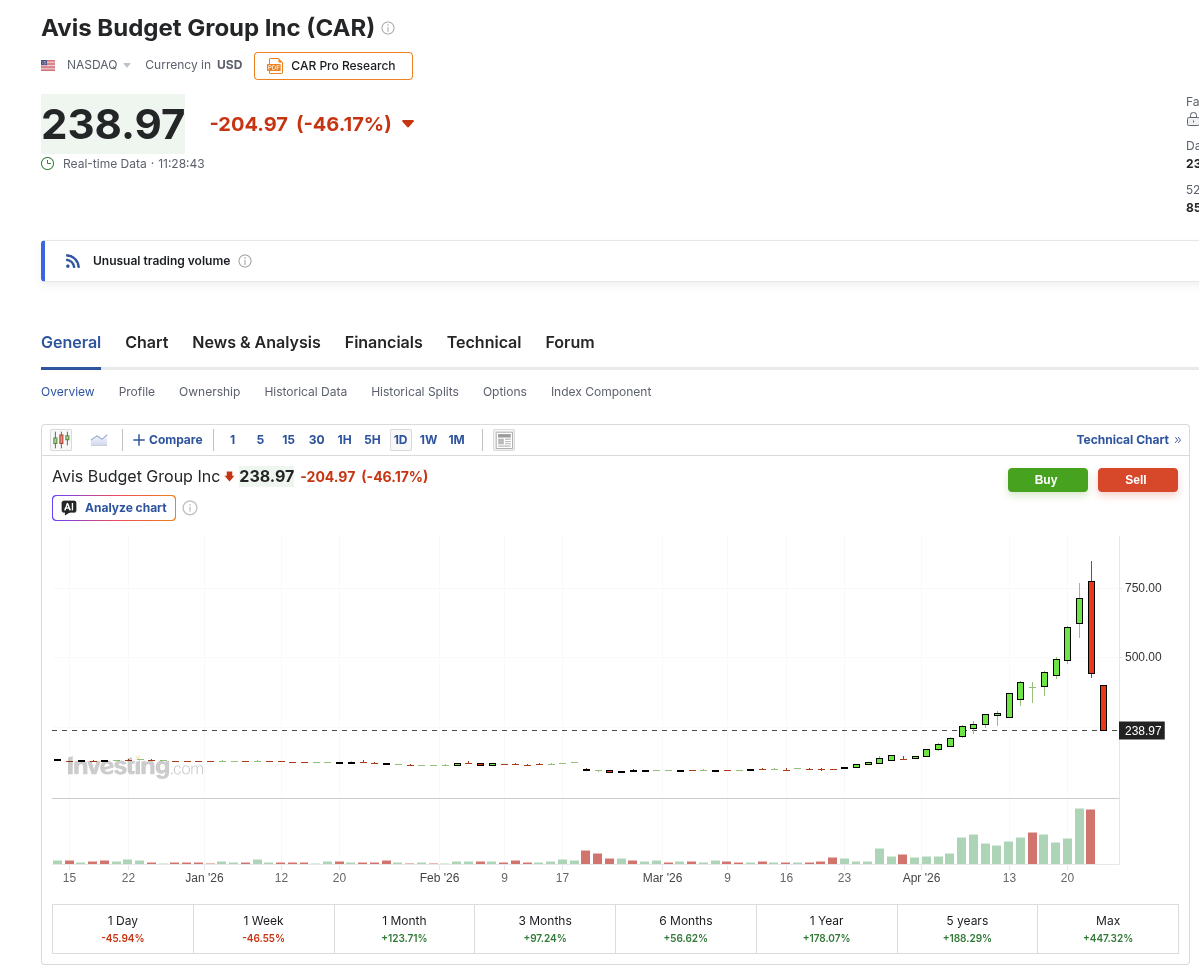Click the 500.00 price axis label

pyautogui.click(x=1143, y=657)
